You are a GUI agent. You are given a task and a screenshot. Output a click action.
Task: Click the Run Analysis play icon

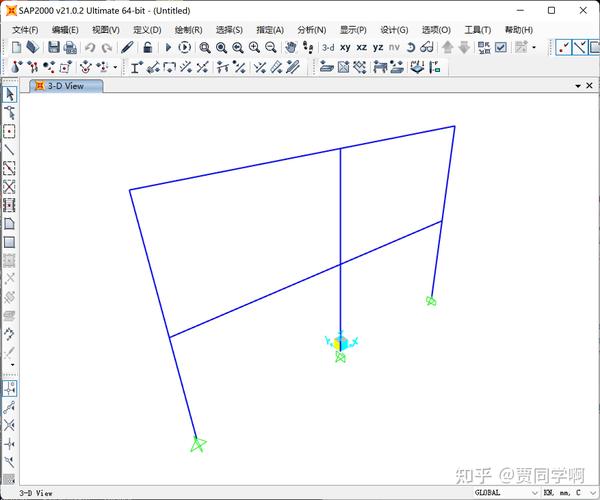[168, 47]
